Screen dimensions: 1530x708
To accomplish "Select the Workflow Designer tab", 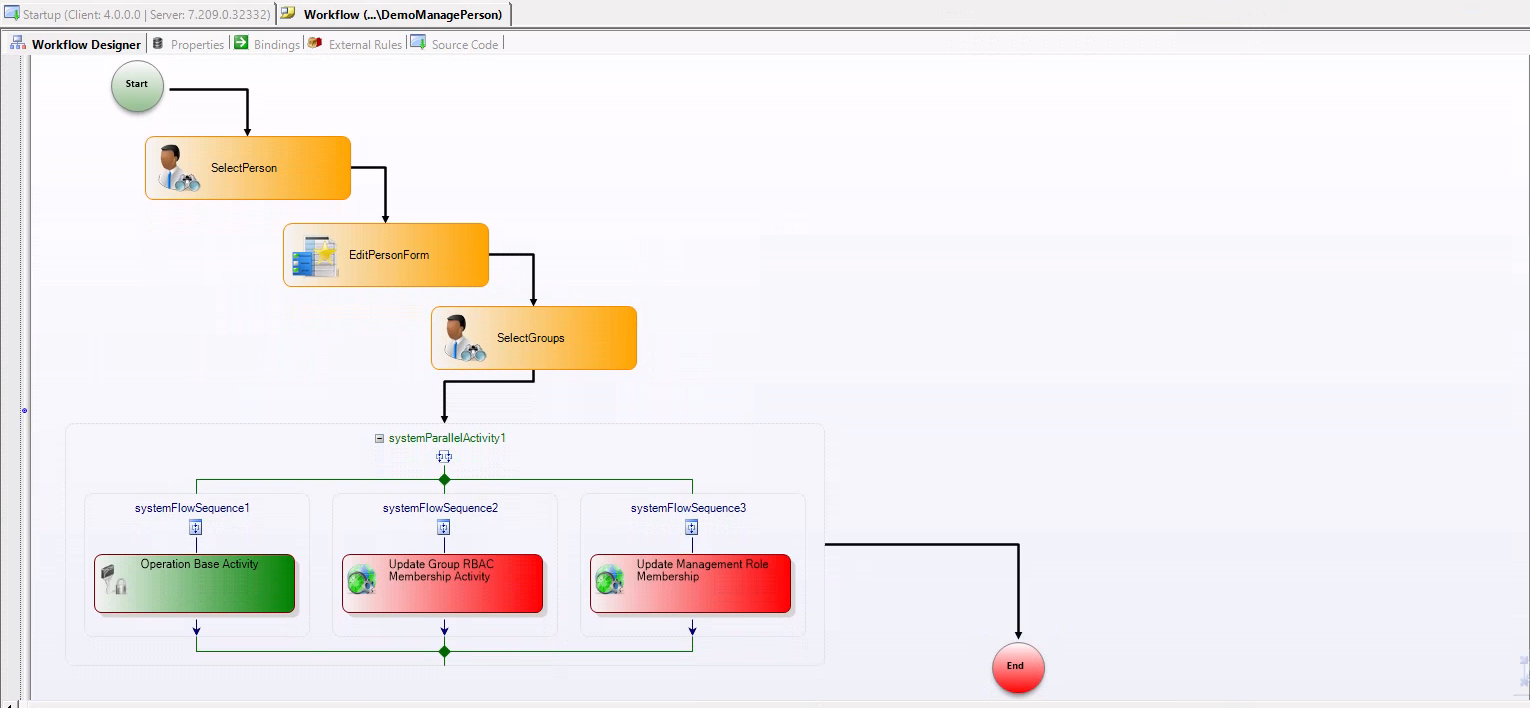I will [x=76, y=44].
